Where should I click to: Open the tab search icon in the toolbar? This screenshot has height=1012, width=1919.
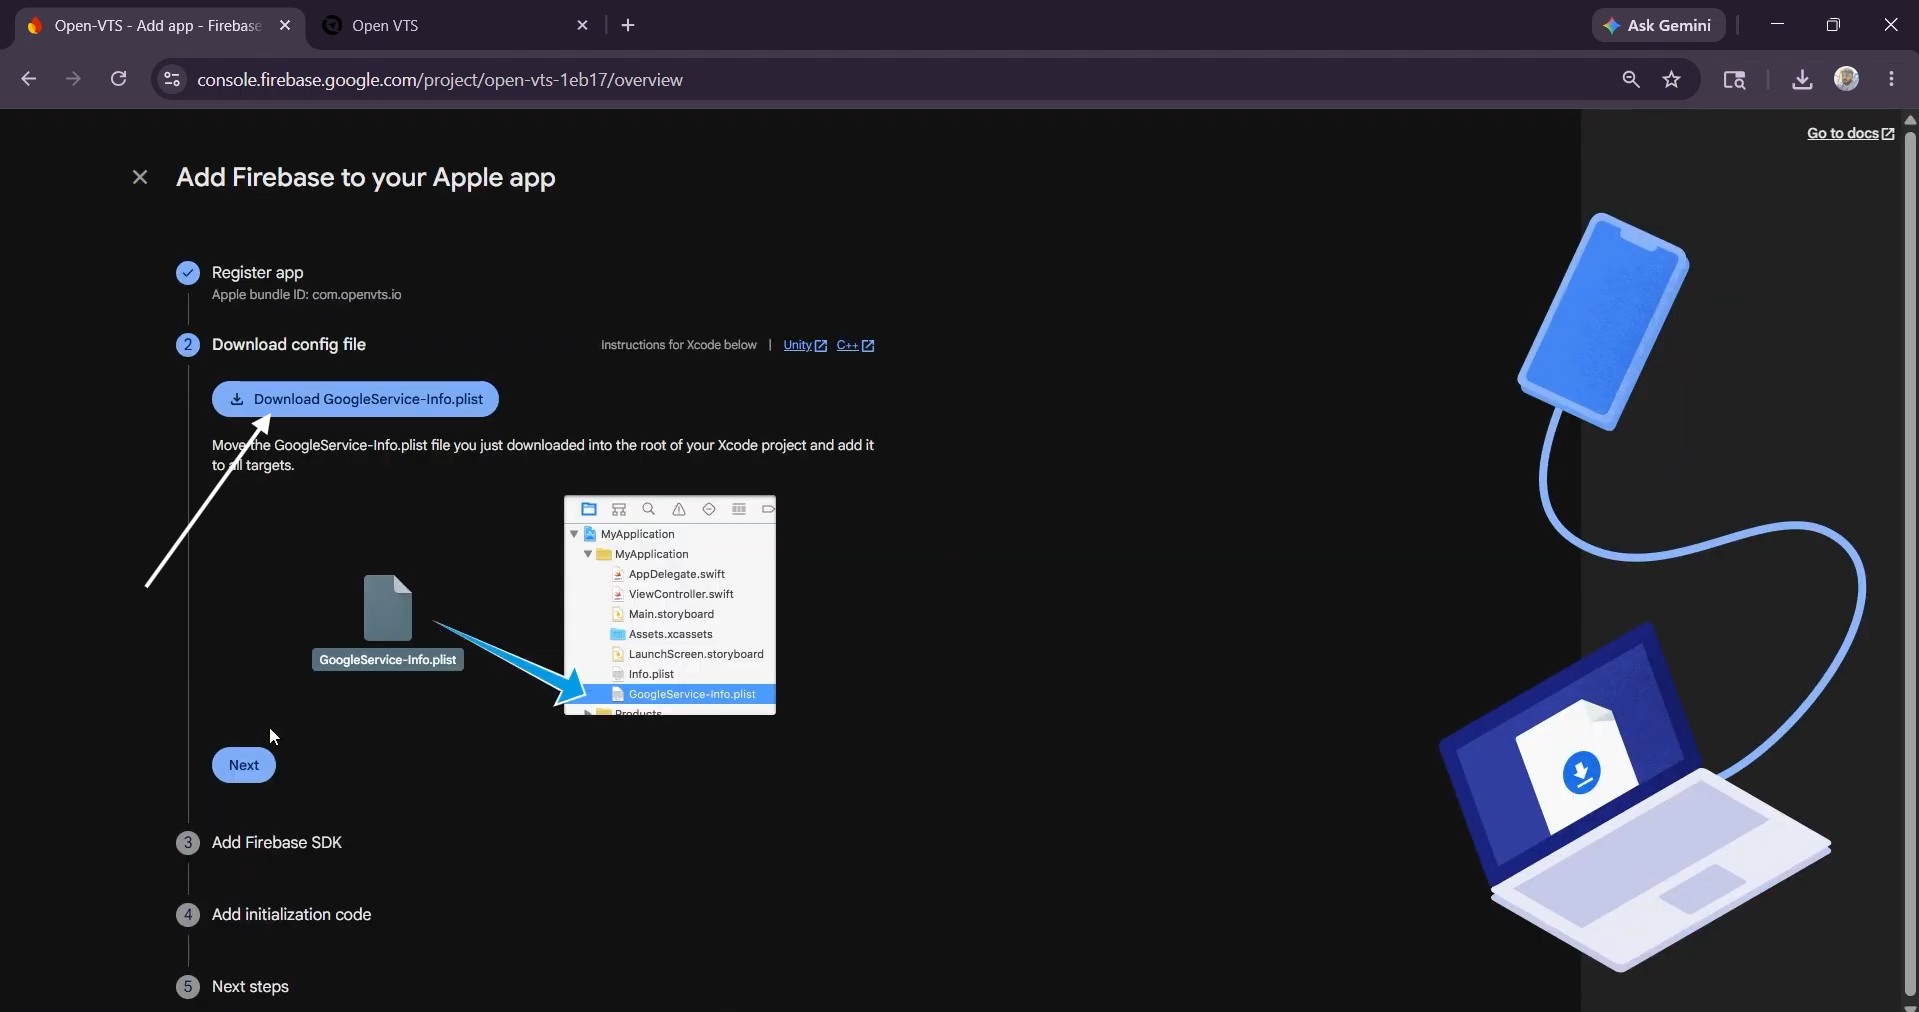[1735, 79]
